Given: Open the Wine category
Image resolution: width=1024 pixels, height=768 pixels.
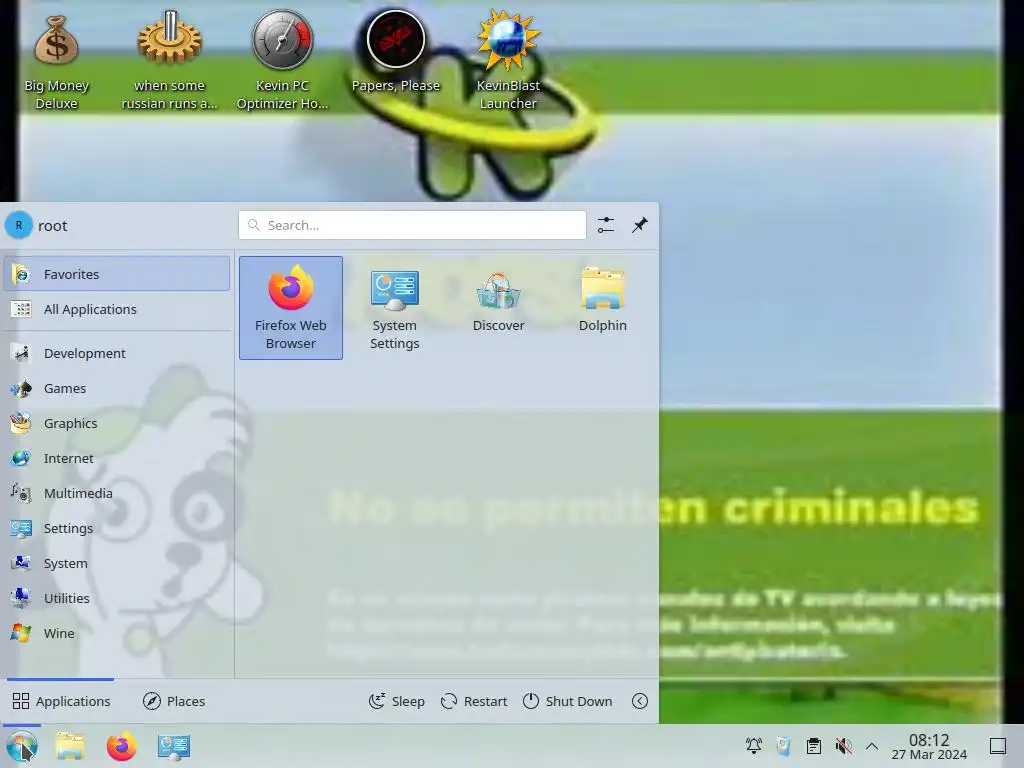Looking at the screenshot, I should (117, 633).
